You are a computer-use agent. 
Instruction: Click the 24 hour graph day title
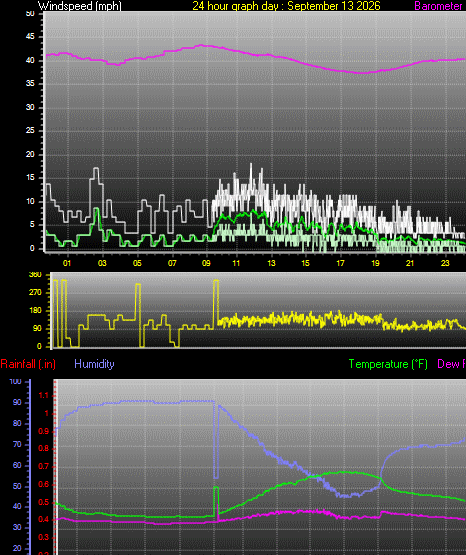click(x=286, y=6)
